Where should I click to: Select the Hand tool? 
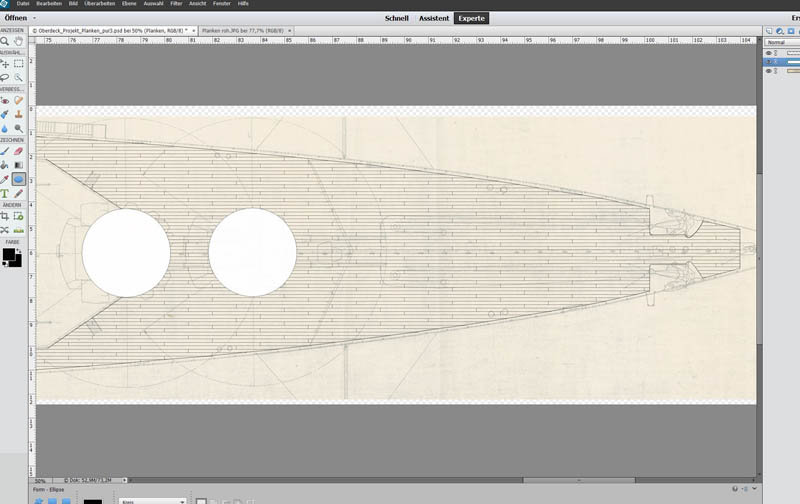click(x=19, y=43)
